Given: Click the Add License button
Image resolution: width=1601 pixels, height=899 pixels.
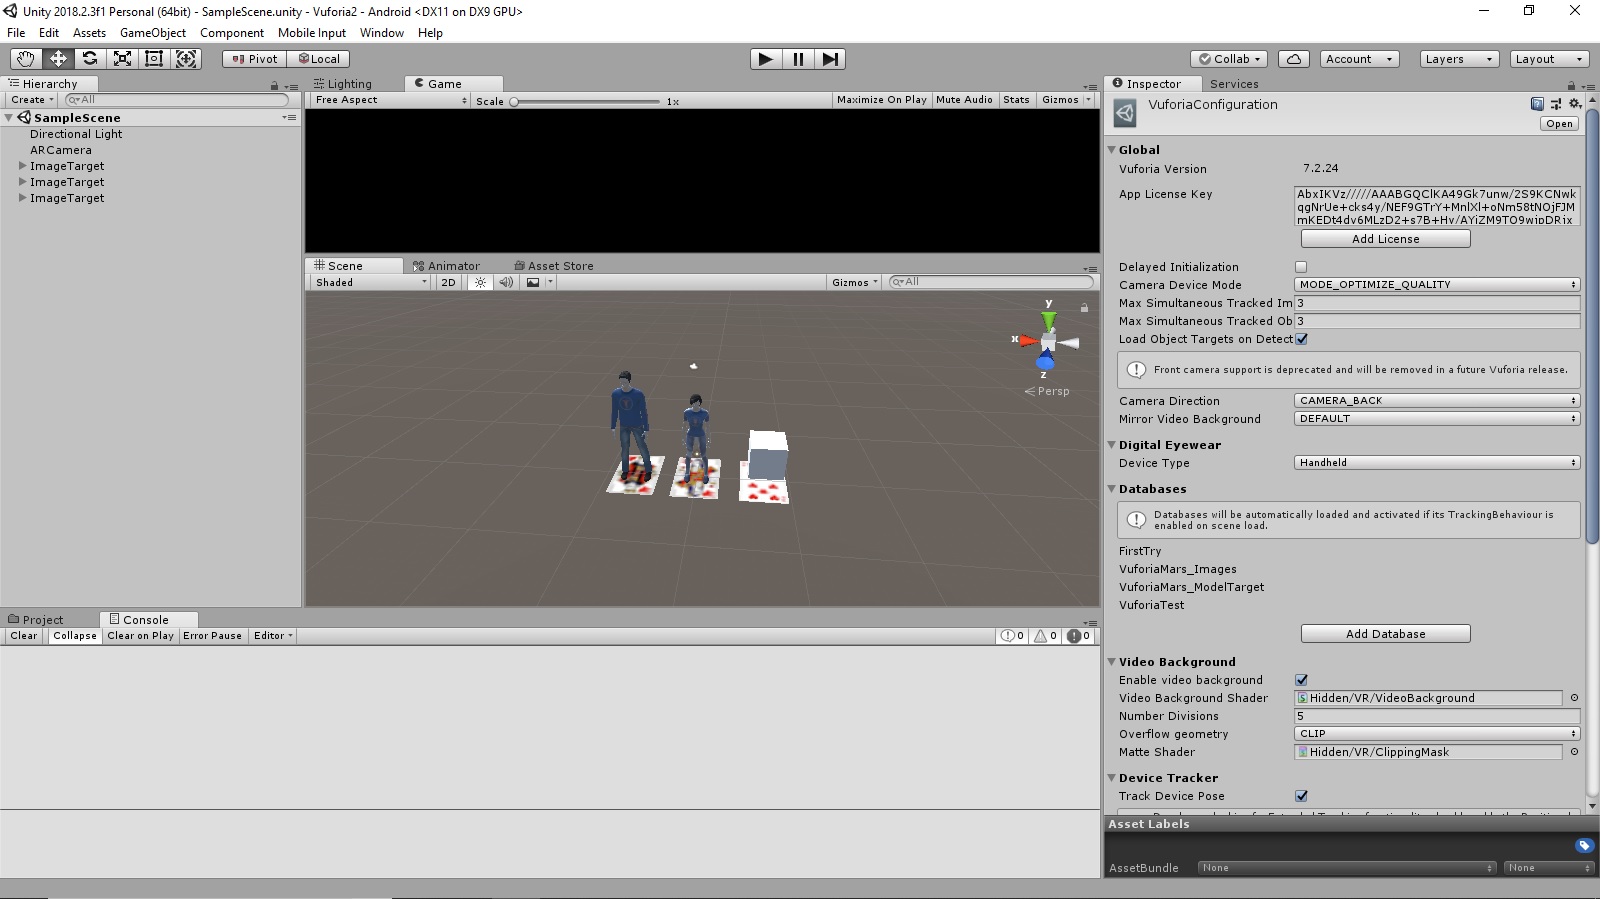Looking at the screenshot, I should coord(1385,239).
